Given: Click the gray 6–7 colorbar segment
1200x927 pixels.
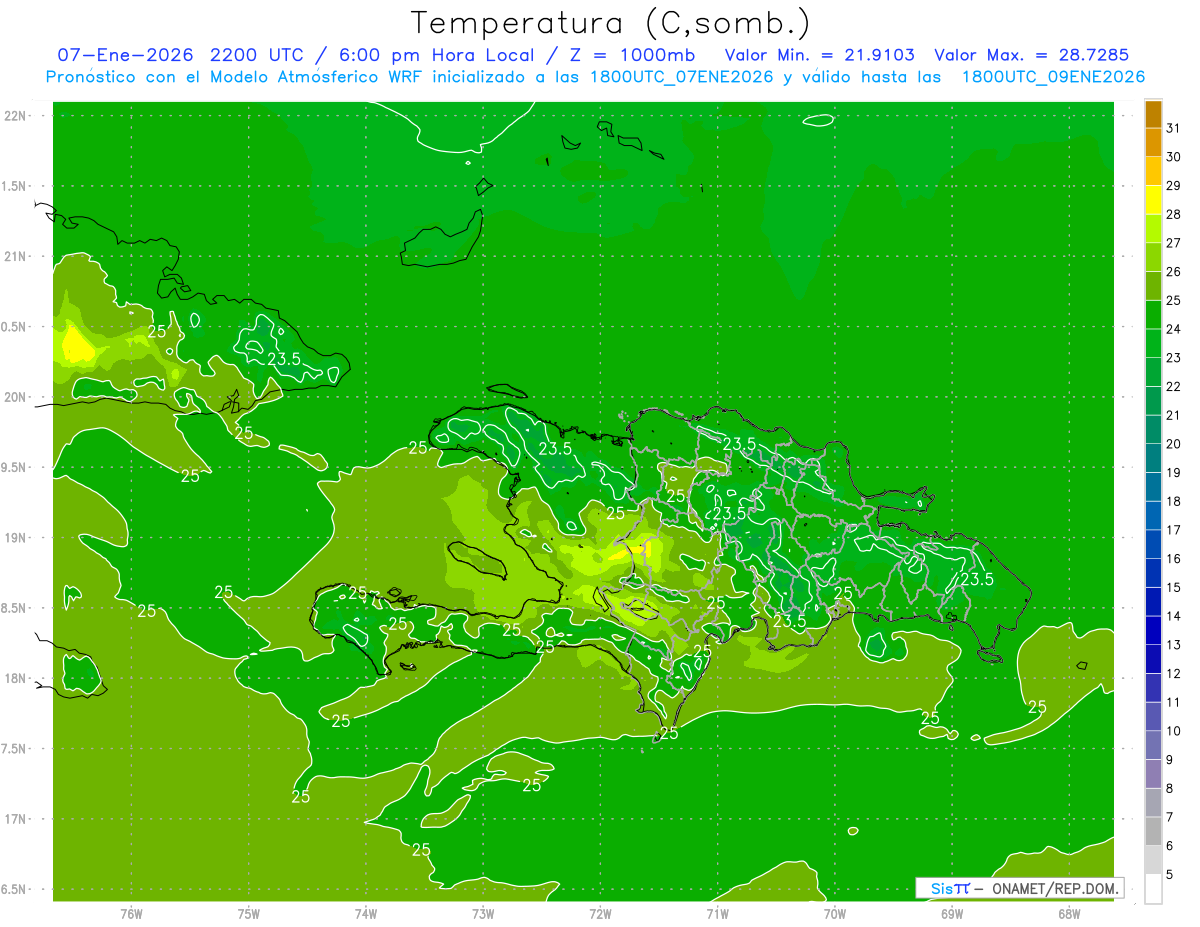Looking at the screenshot, I should point(1153,831).
